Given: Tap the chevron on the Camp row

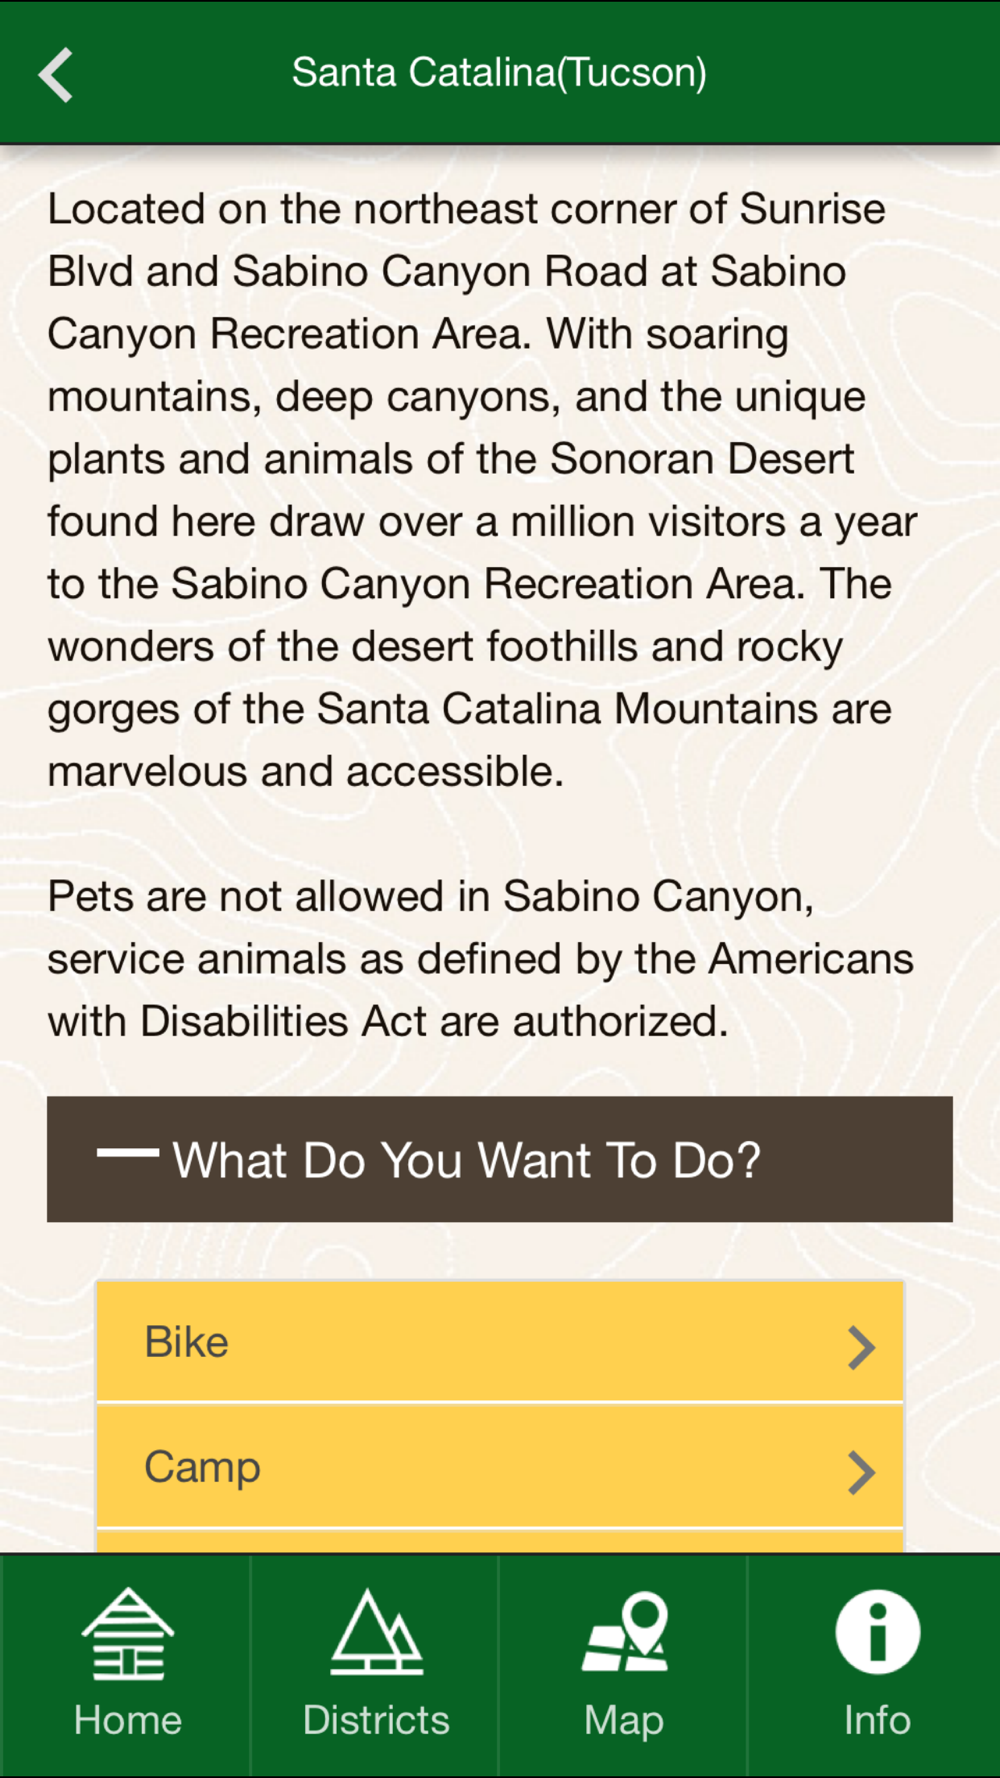Looking at the screenshot, I should click(860, 1472).
